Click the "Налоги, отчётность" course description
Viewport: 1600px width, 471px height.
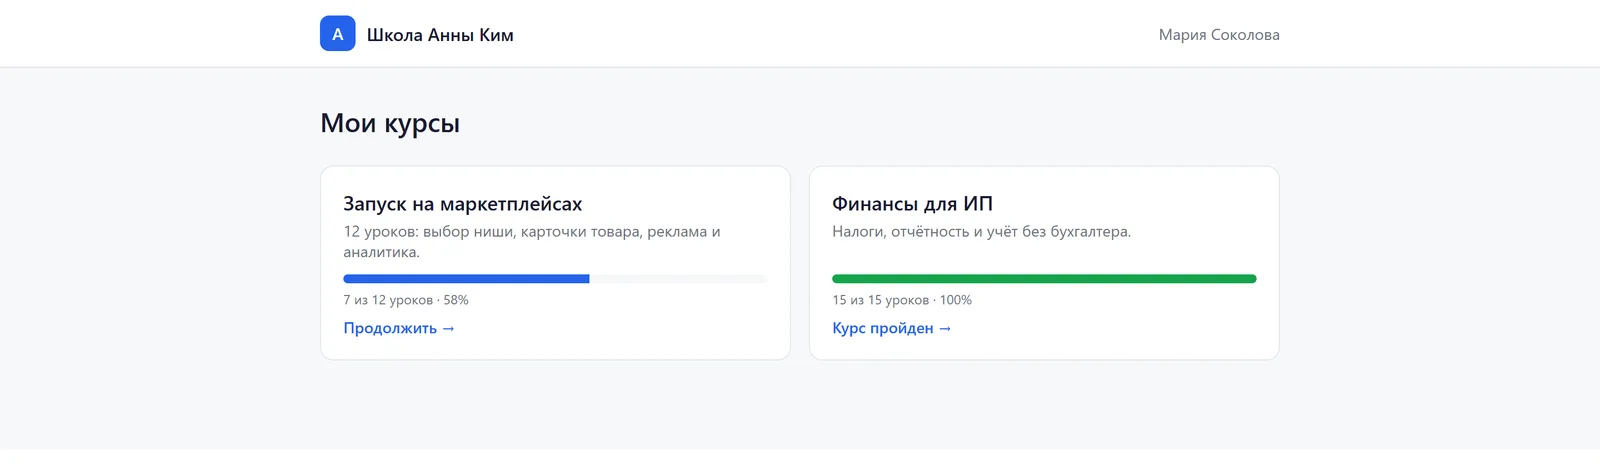click(982, 232)
